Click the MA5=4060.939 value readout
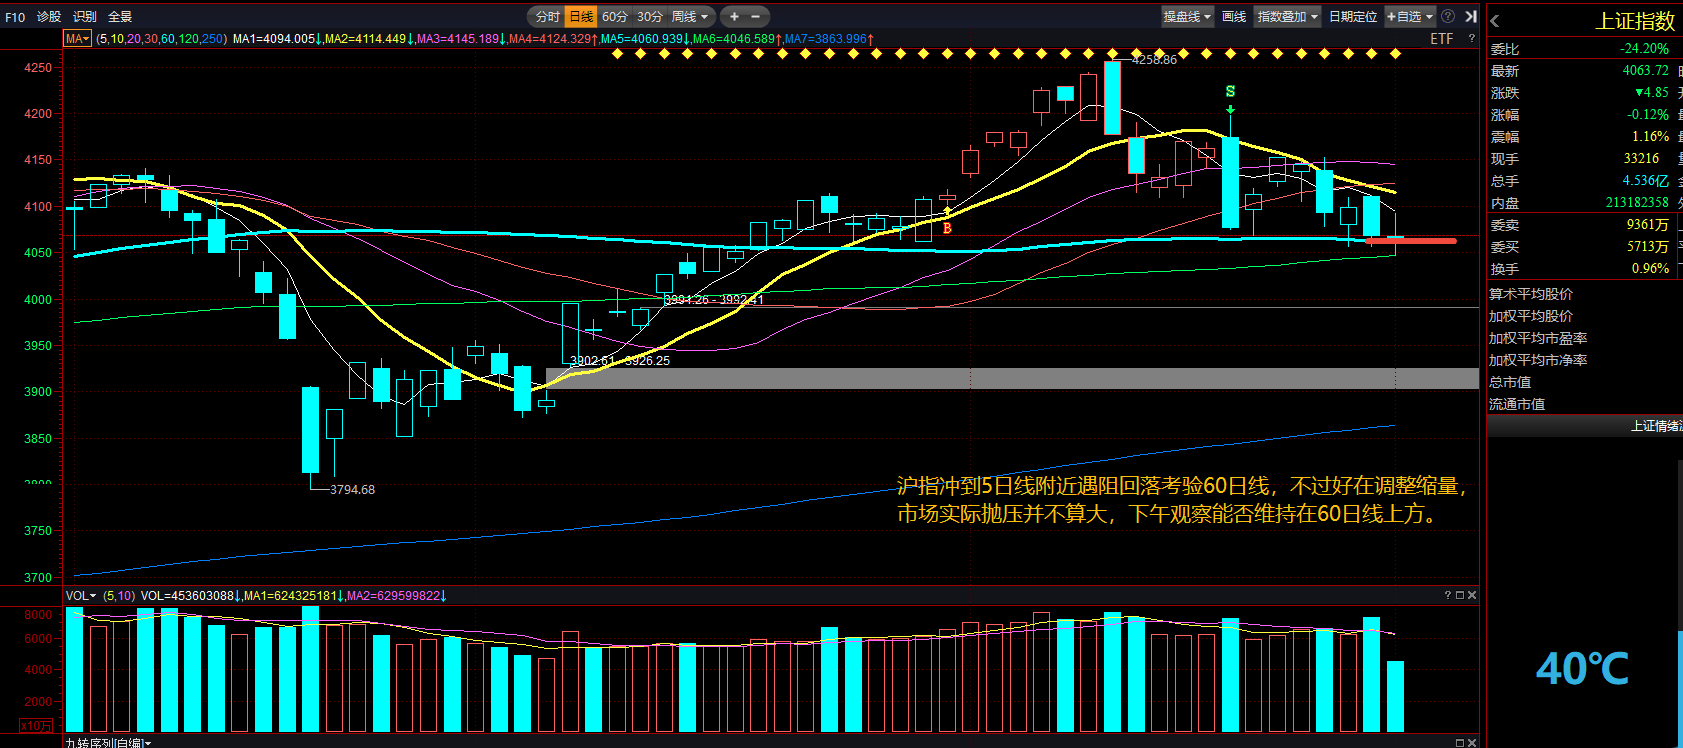This screenshot has width=1683, height=748. tap(646, 39)
